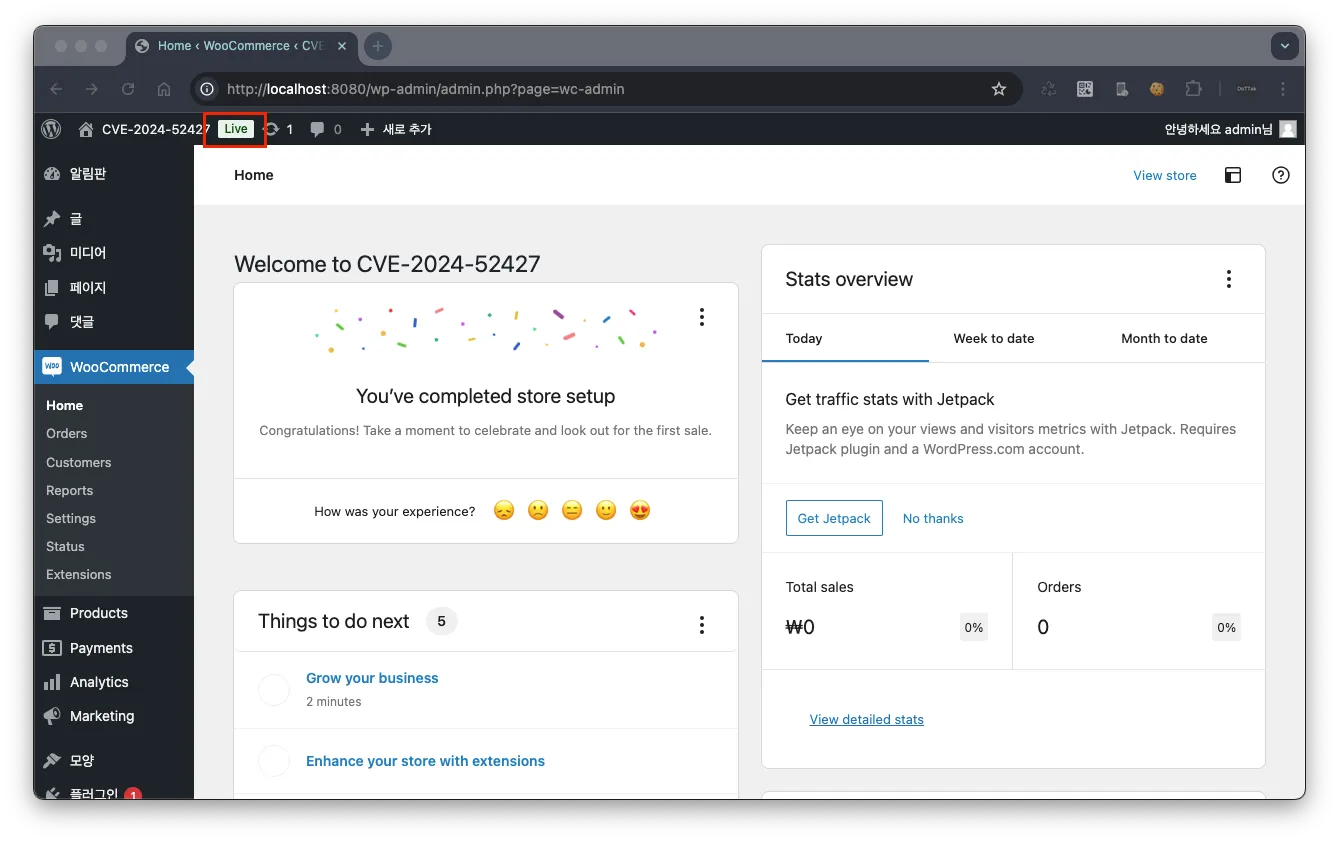1339x841 pixels.
Task: Open the Status submenu
Action: tap(65, 546)
